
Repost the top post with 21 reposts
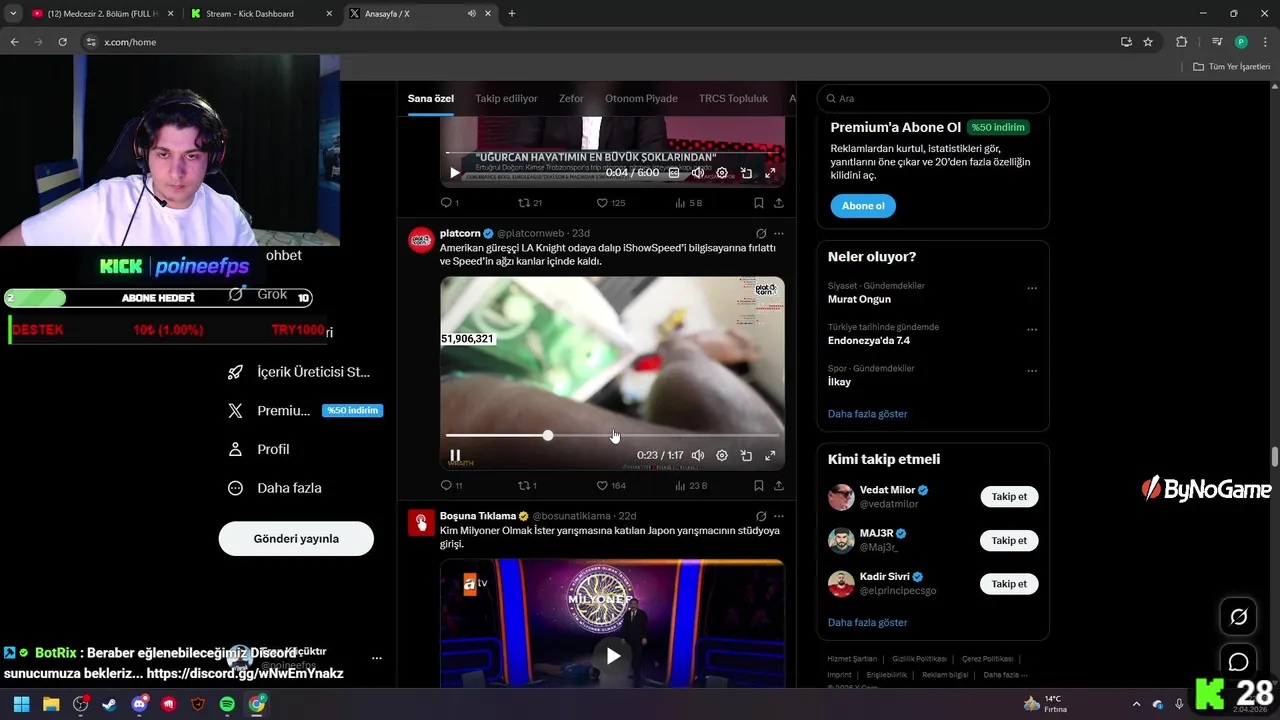[529, 203]
